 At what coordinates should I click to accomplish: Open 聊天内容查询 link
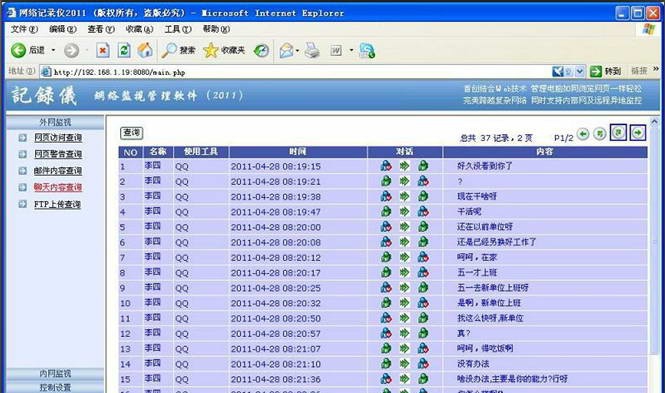click(58, 187)
